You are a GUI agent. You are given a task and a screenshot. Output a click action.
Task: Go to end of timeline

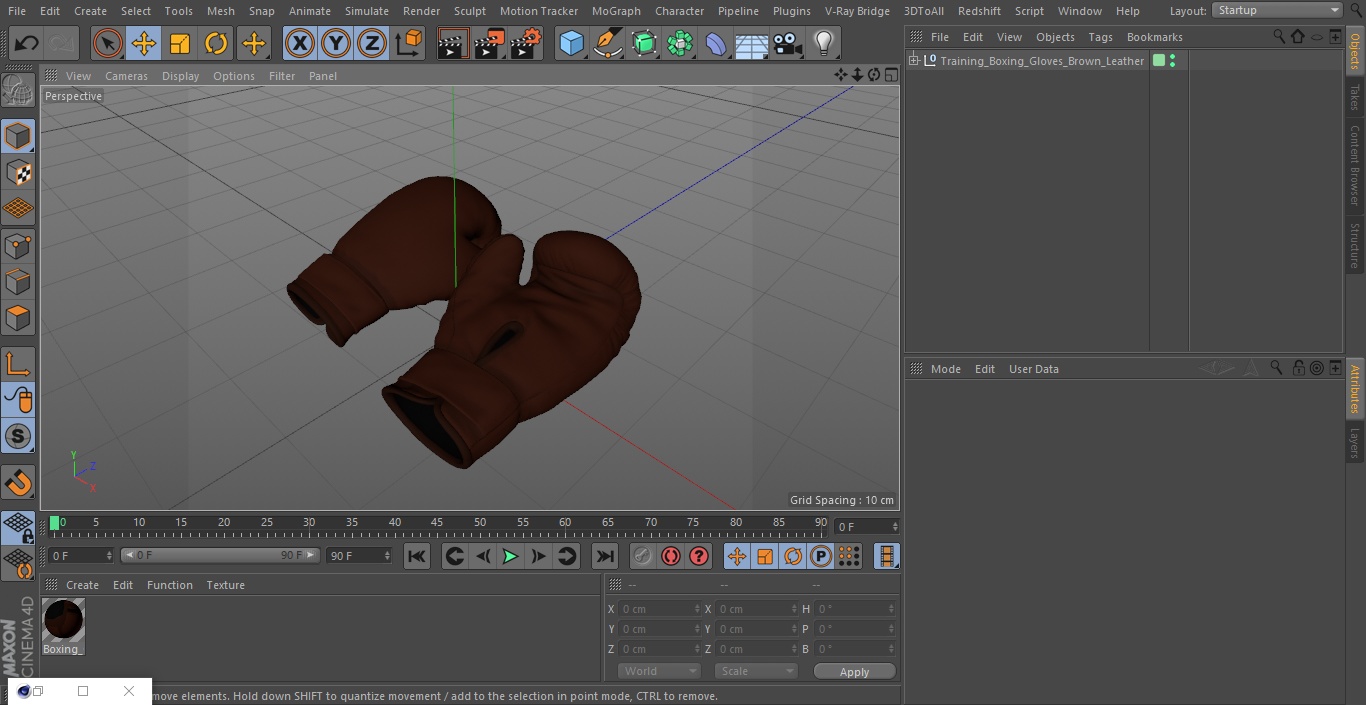(605, 556)
